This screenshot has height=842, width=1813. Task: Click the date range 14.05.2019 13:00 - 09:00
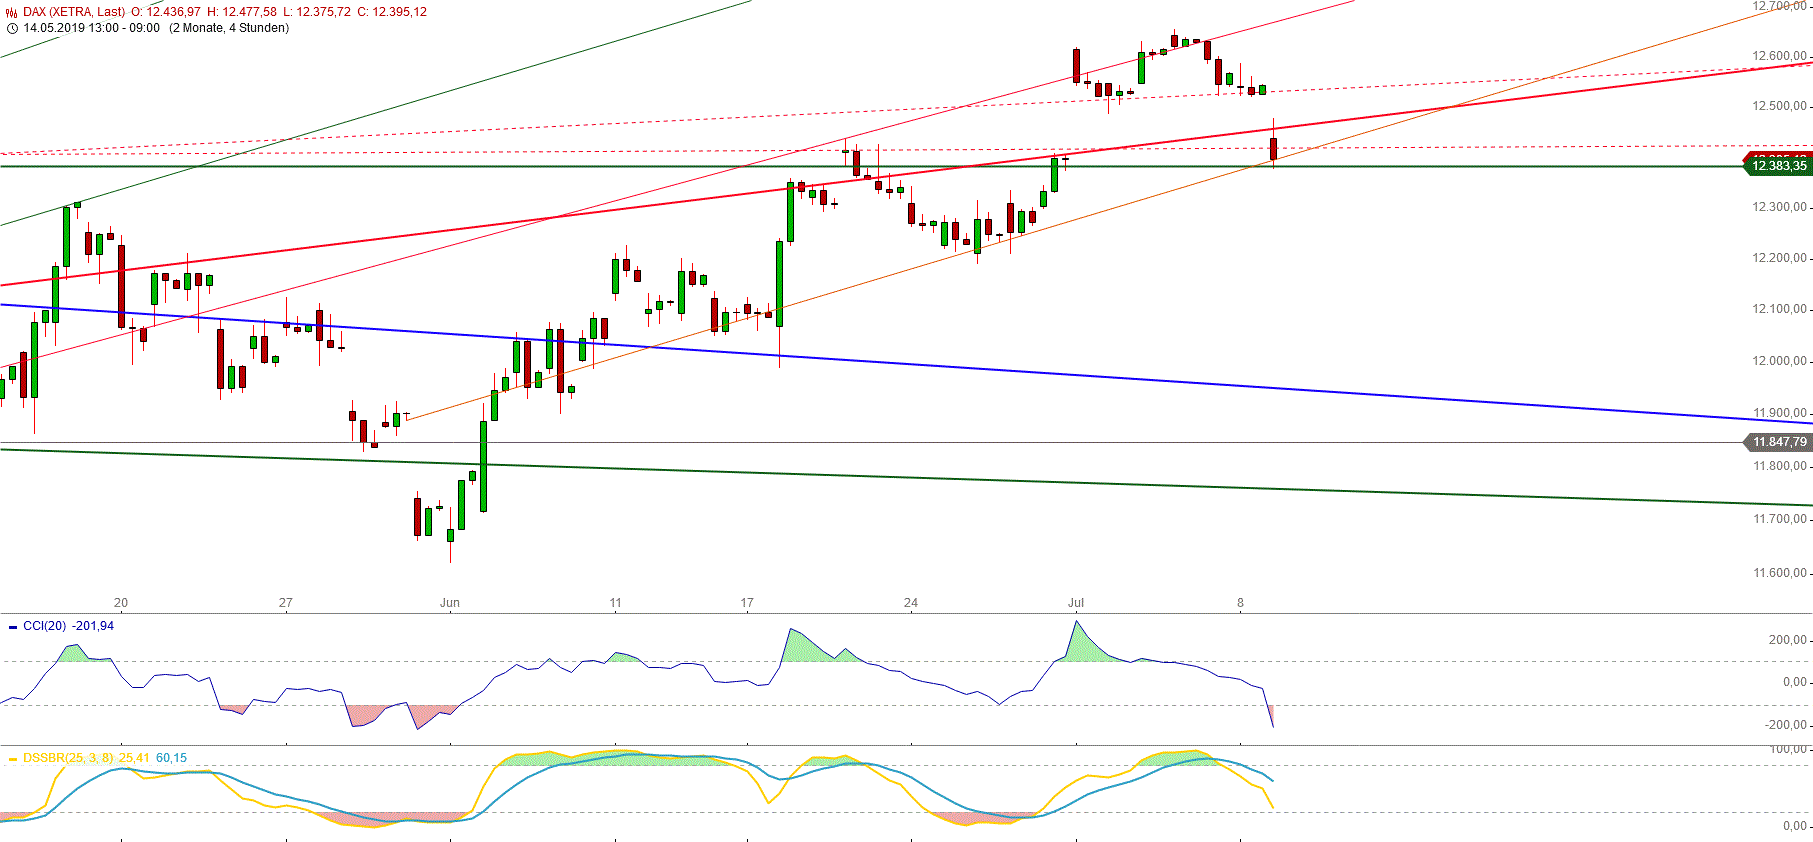click(92, 28)
